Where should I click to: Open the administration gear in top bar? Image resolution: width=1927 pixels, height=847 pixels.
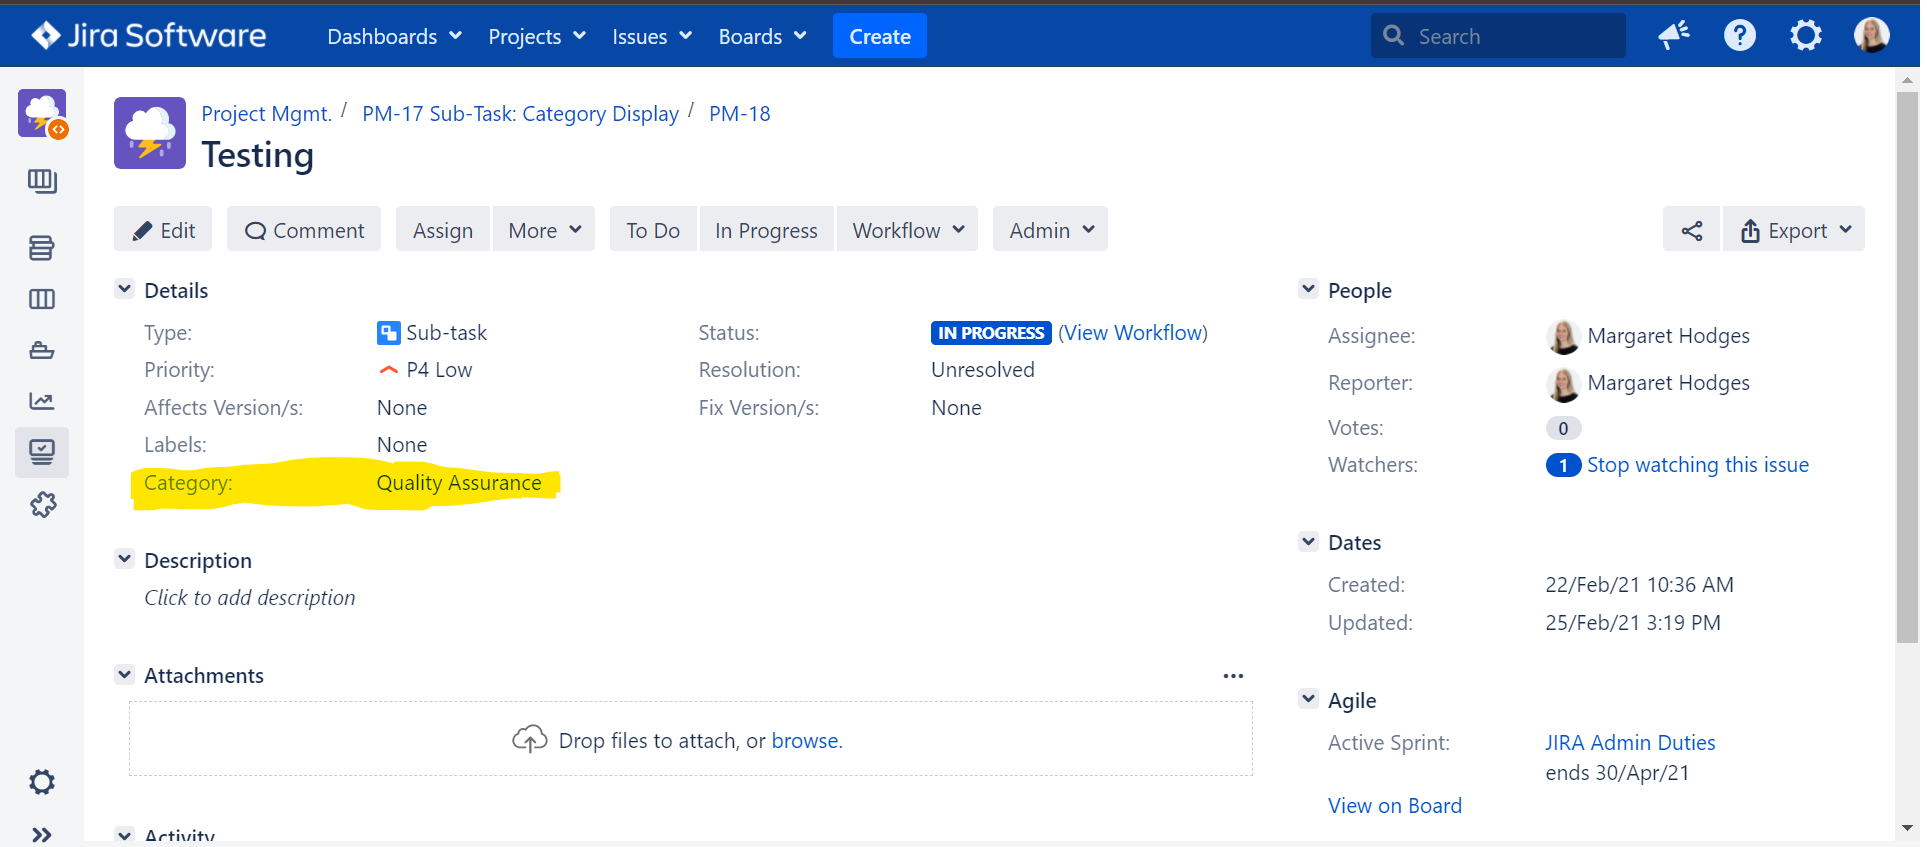point(1806,36)
